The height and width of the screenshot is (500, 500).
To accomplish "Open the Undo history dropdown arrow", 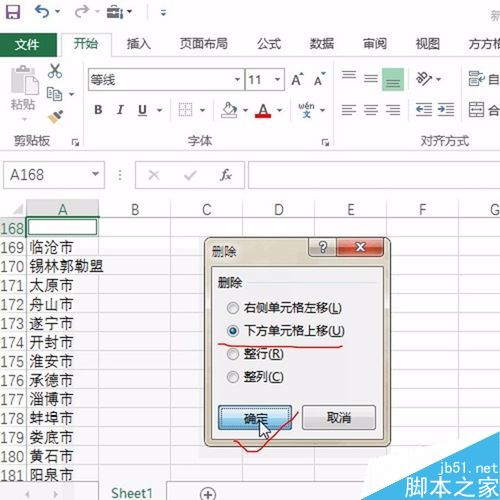I will pyautogui.click(x=57, y=12).
